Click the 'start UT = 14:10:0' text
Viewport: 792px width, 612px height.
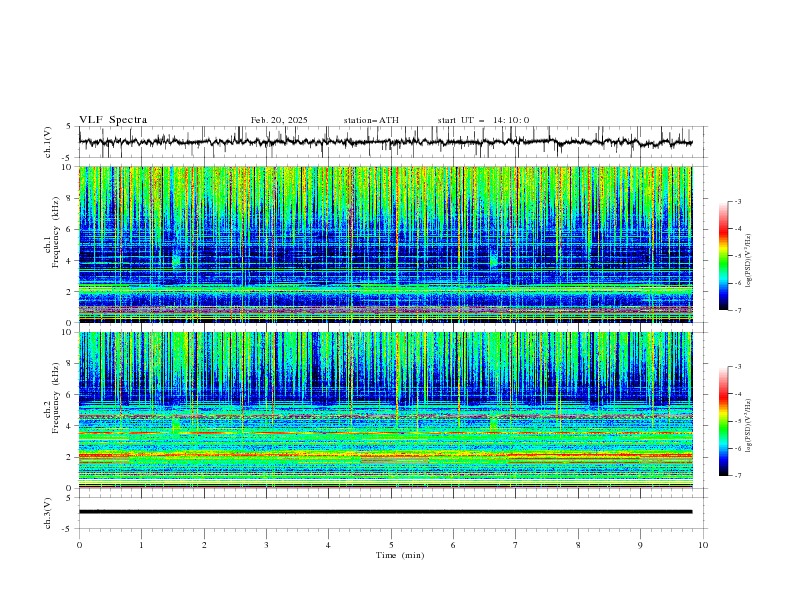(483, 120)
